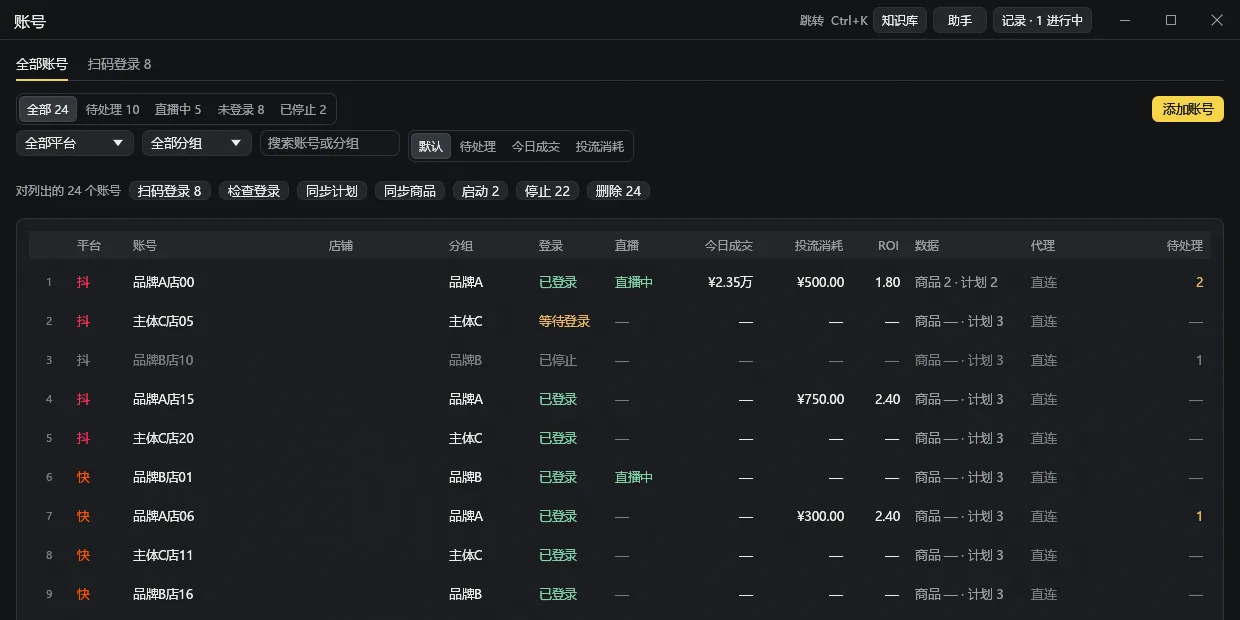
Task: Click 等待登录 status for 主体C店05
Action: click(564, 322)
